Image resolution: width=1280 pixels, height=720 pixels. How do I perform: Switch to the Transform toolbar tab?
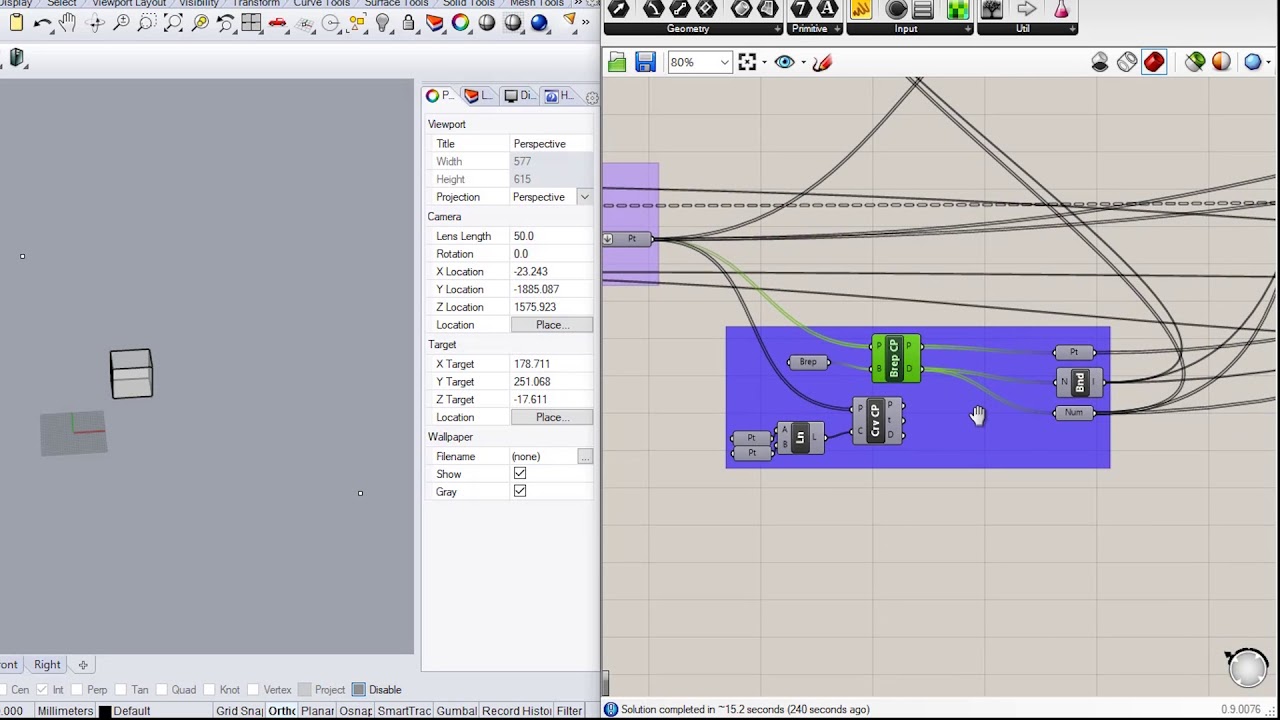[x=256, y=3]
